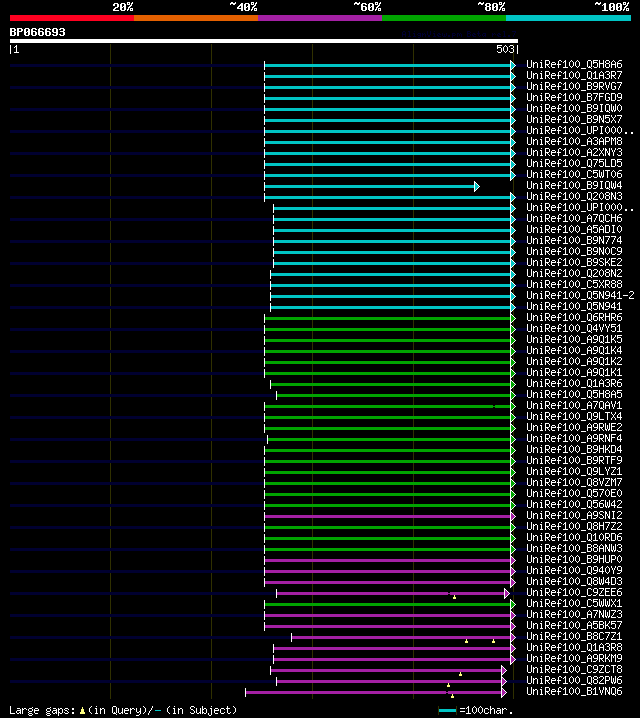This screenshot has width=640, height=718.
Task: Select hit label UniRef100_B9RVG7
Action: pos(574,87)
